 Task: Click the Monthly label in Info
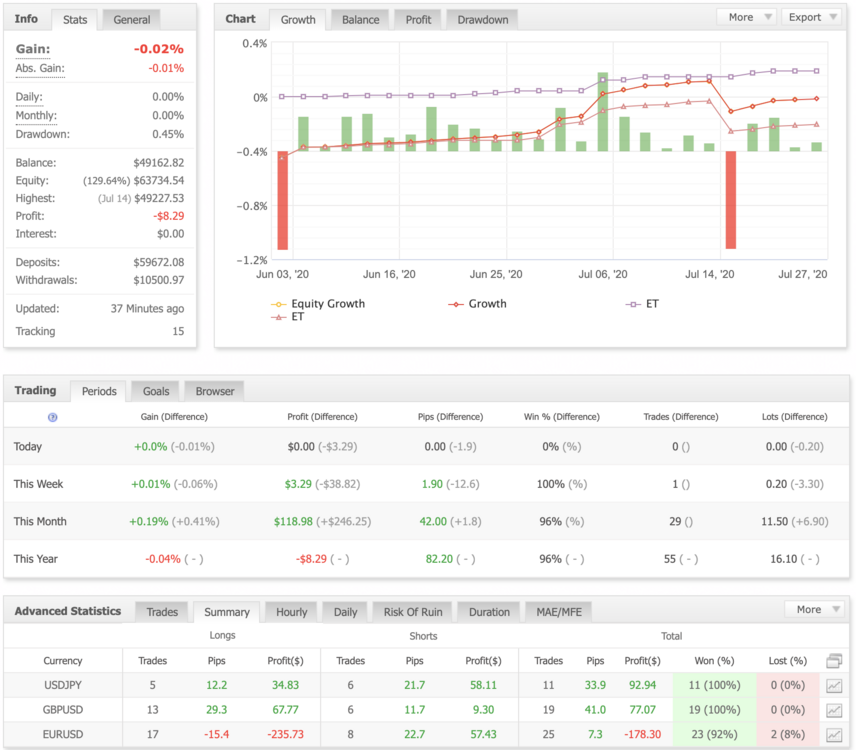[36, 116]
